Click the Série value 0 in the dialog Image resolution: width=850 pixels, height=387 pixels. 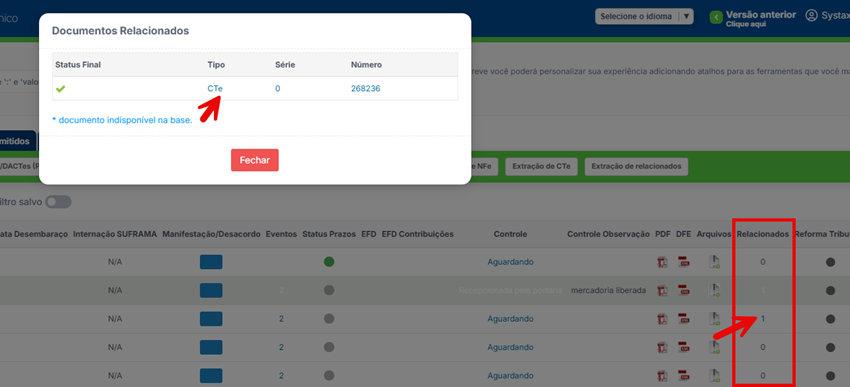click(x=278, y=88)
